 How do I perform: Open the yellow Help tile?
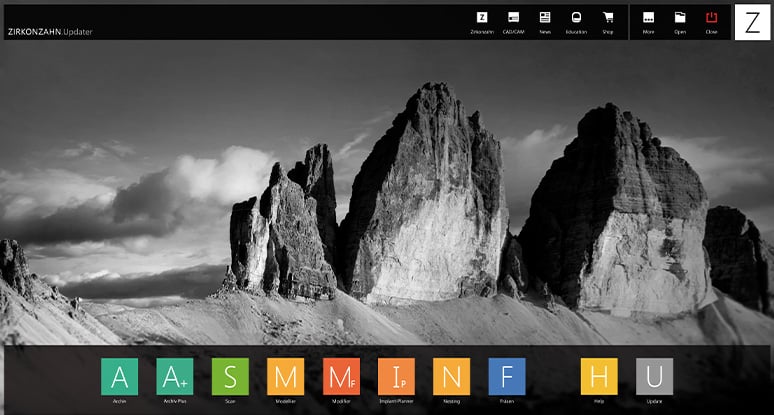[599, 377]
